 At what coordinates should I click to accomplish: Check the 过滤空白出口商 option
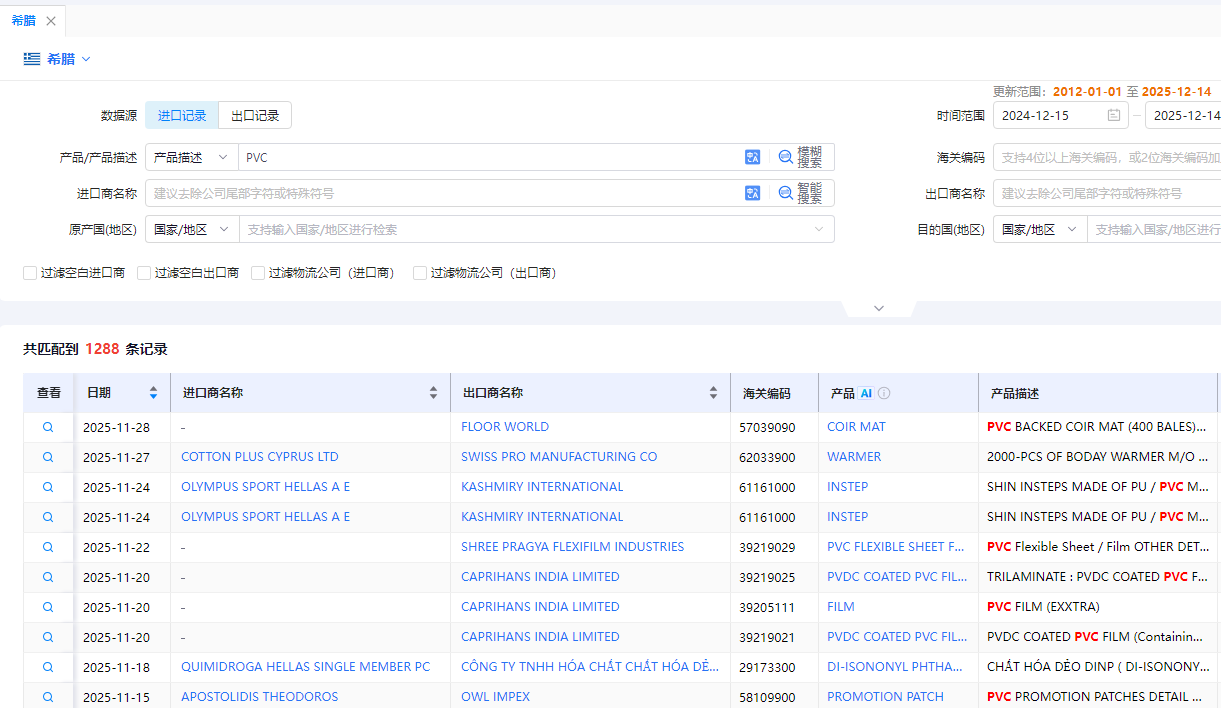144,273
